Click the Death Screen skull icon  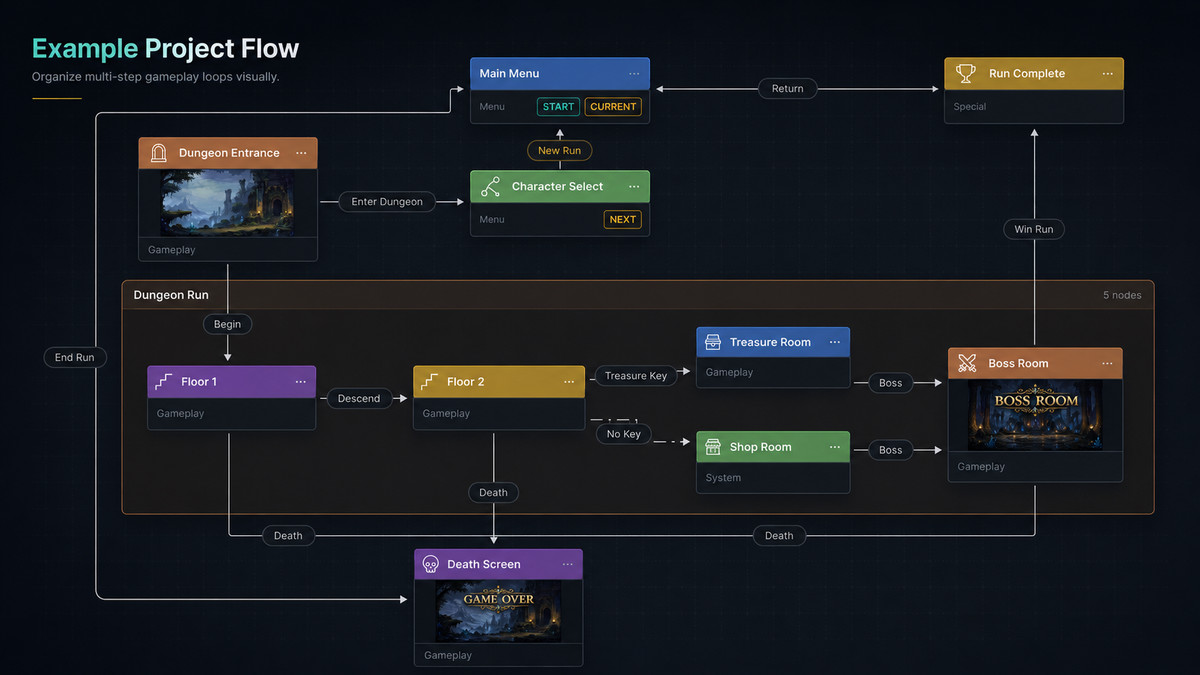click(431, 564)
